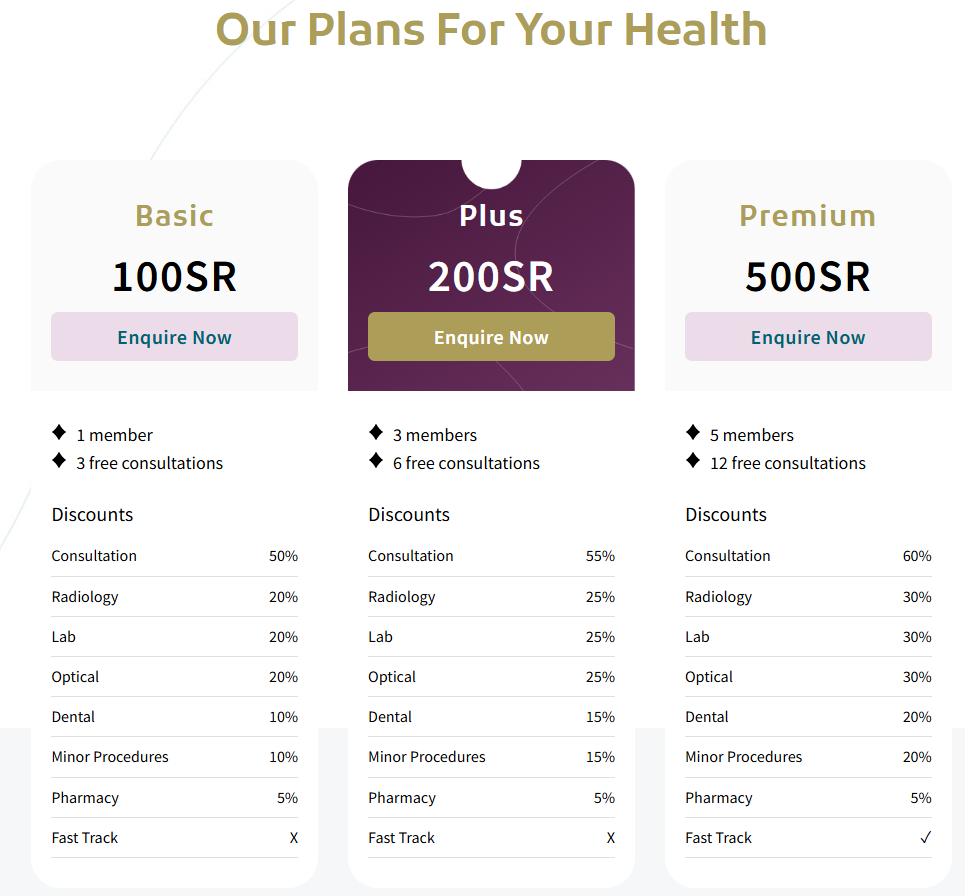Click the Premium Radiology 30% discount row

(x=808, y=597)
